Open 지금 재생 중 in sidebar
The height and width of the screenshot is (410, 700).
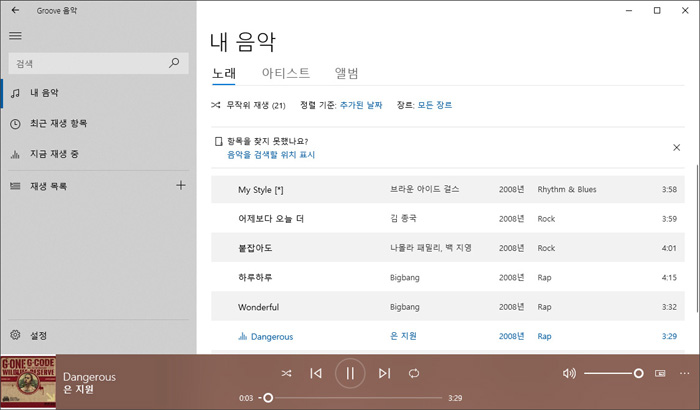98,154
